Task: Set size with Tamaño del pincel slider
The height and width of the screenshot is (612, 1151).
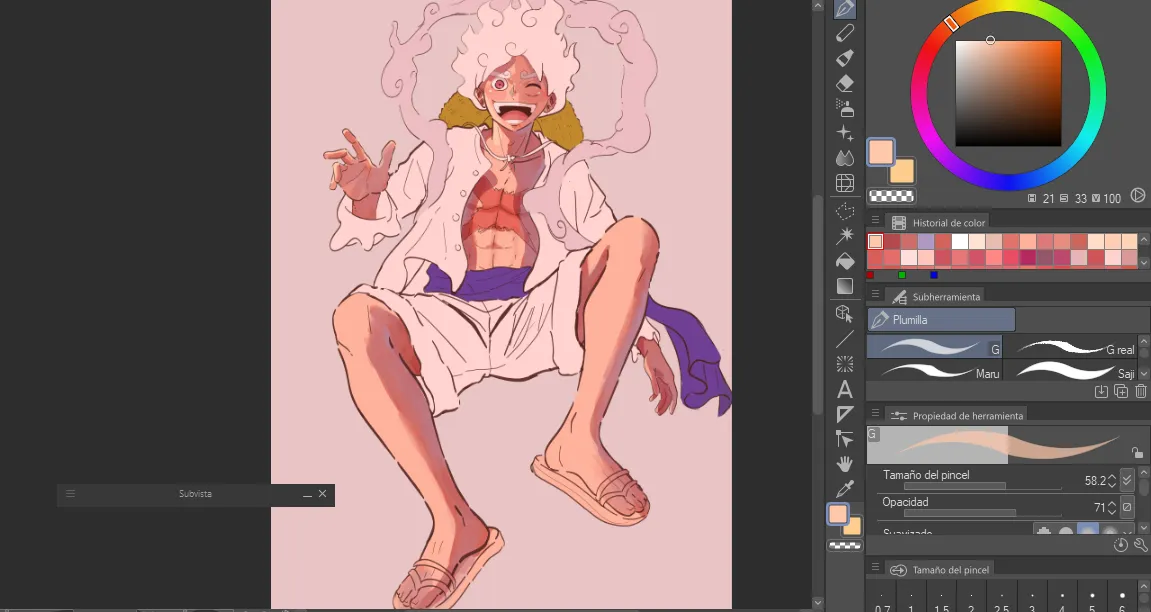Action: (983, 486)
